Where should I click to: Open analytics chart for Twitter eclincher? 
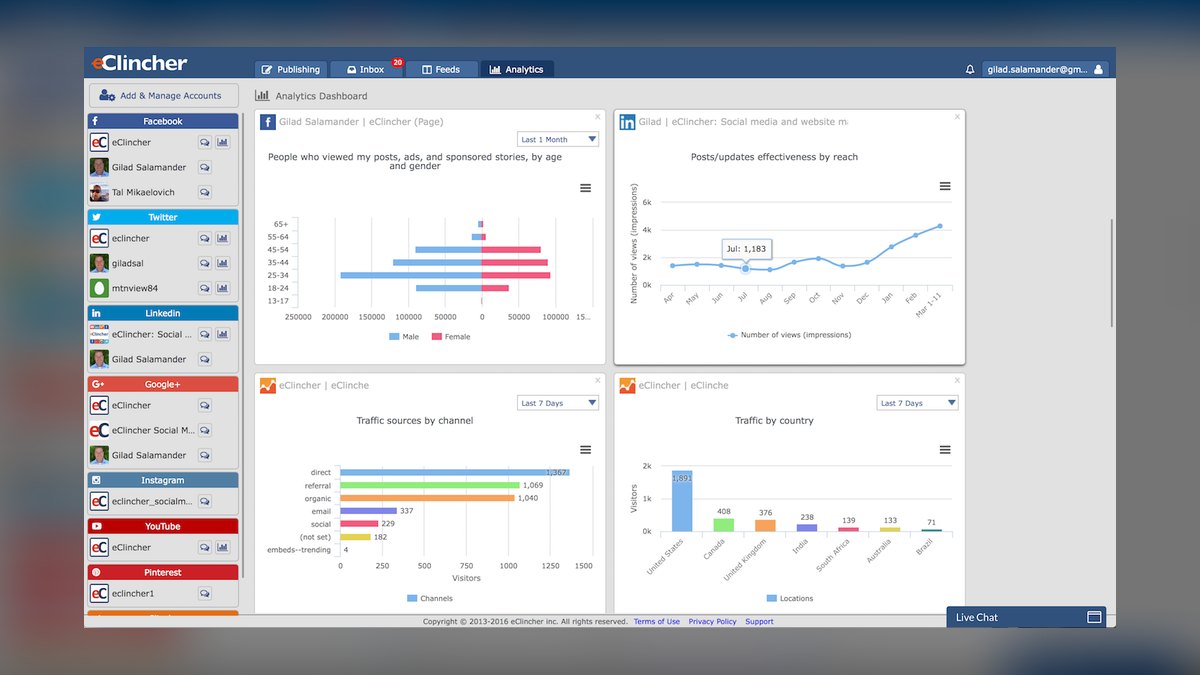[222, 238]
